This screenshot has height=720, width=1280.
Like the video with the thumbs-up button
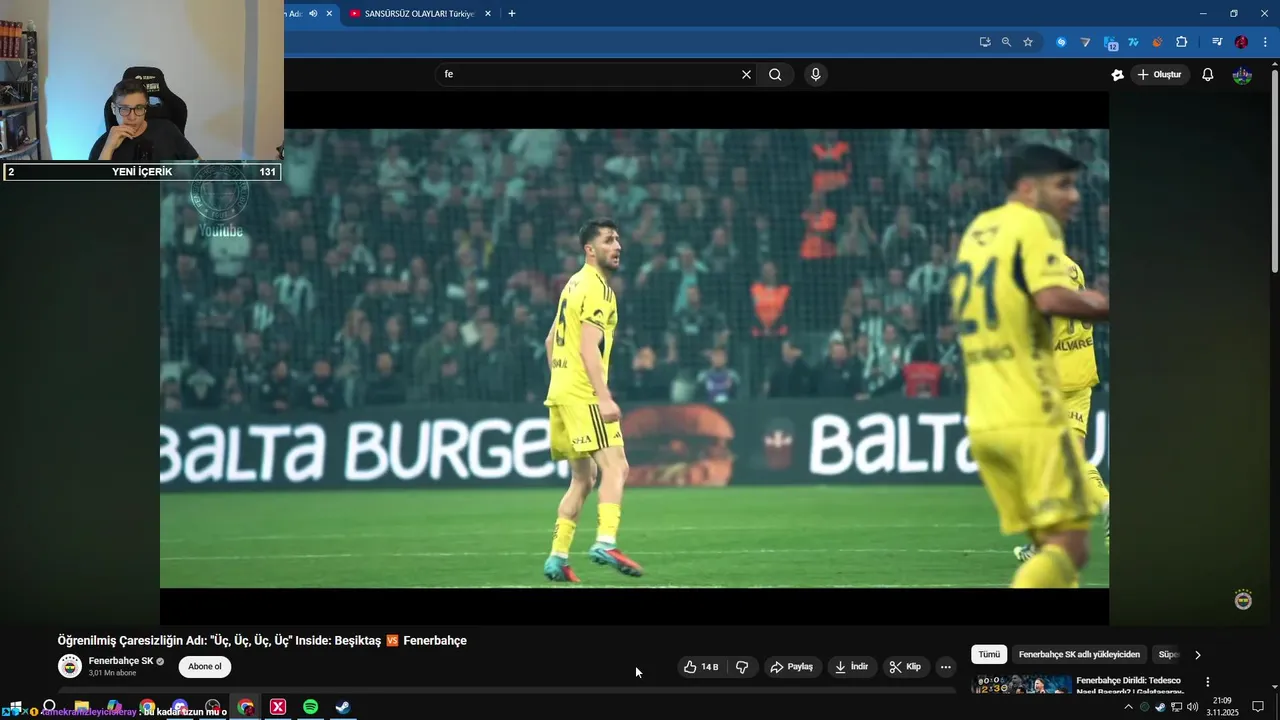coord(701,667)
